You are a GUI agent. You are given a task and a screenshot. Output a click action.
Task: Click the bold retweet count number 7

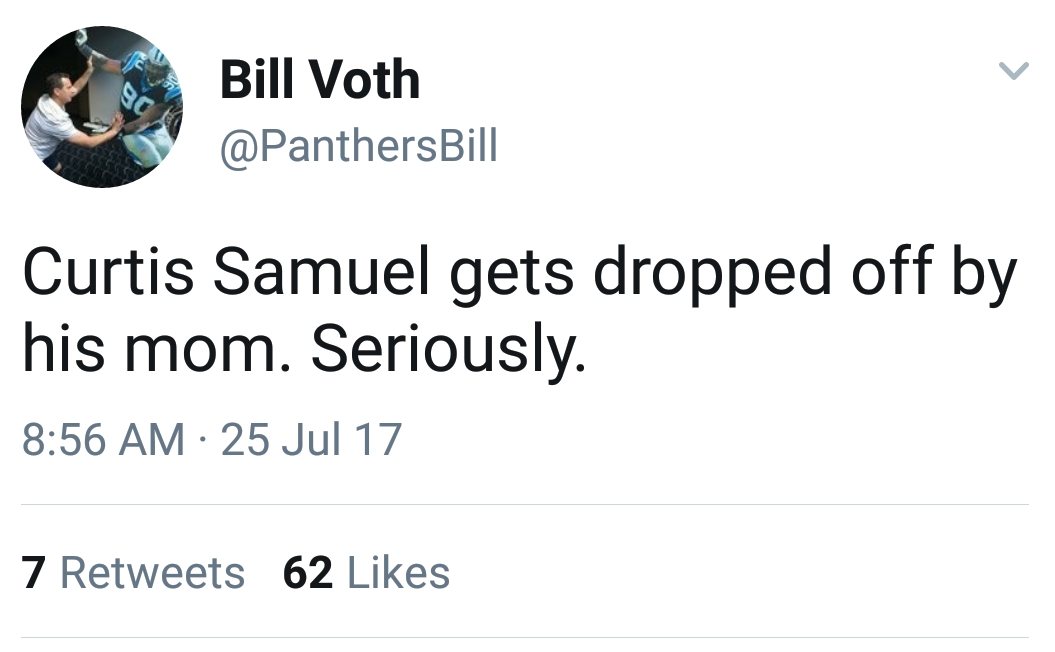click(x=34, y=573)
